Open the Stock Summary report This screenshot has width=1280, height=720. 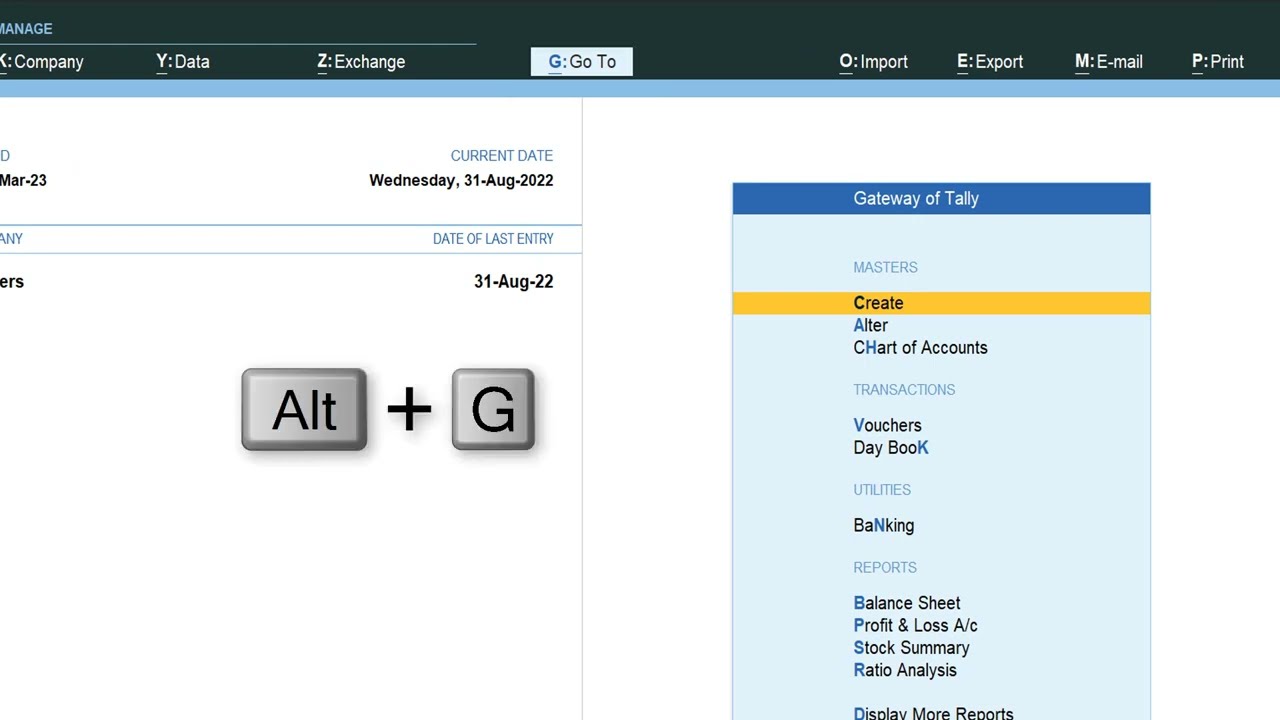coord(911,648)
